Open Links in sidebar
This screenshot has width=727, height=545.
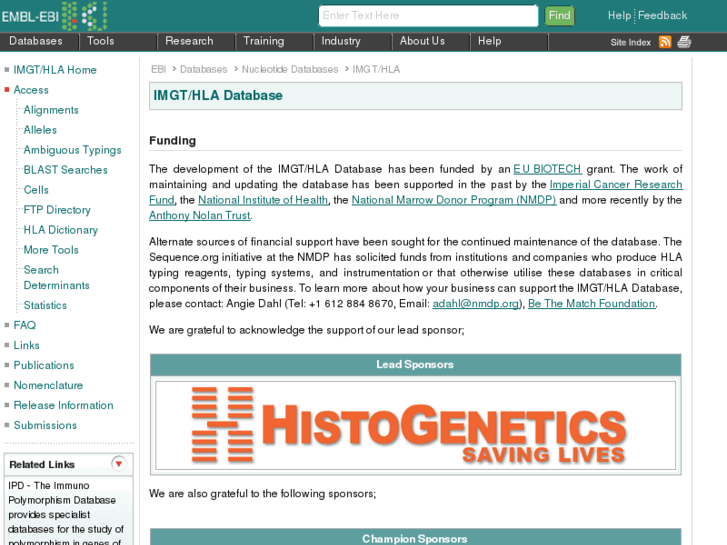coord(26,345)
